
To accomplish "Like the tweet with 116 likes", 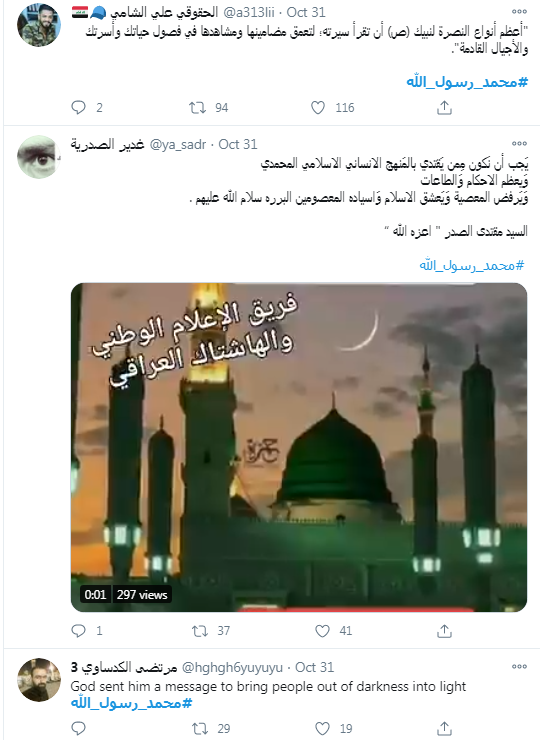I will tap(318, 108).
